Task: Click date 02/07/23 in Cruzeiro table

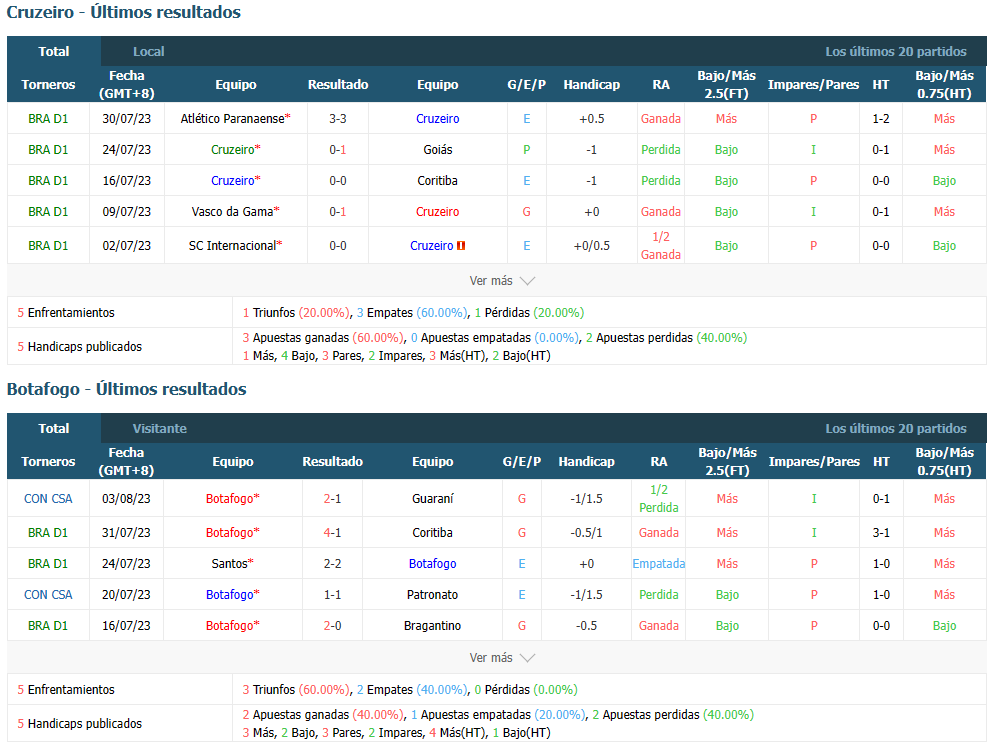Action: point(127,246)
